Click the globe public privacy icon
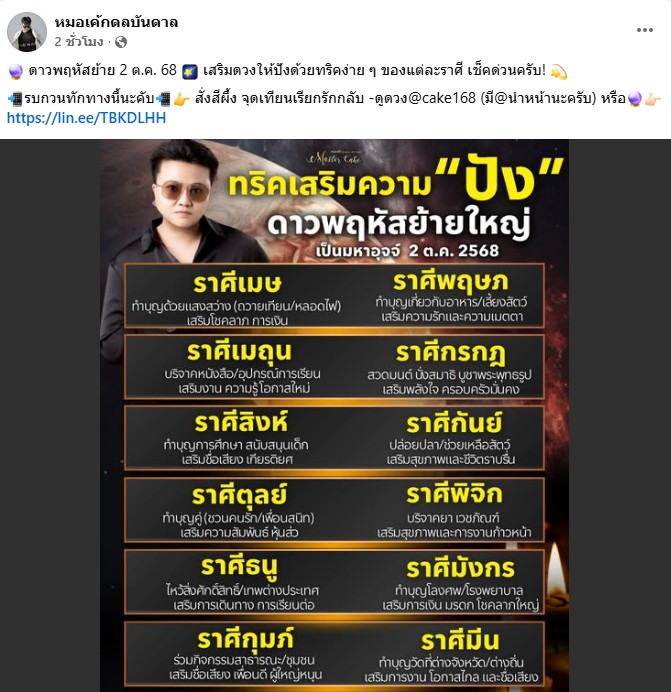 tap(121, 42)
